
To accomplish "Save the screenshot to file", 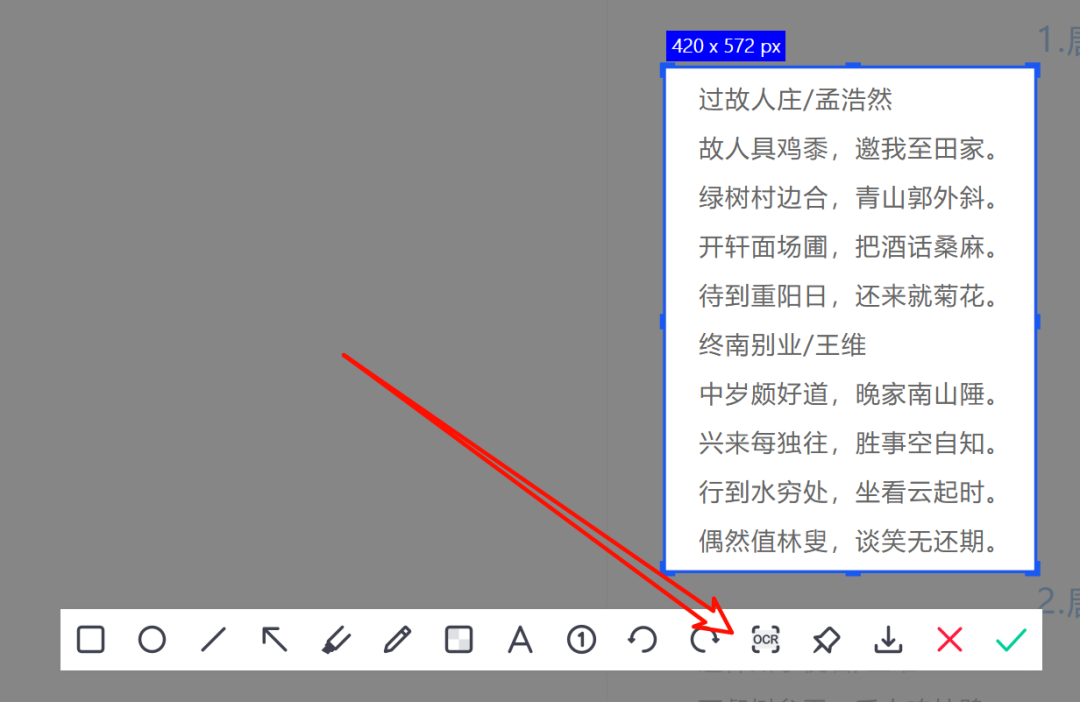I will [x=888, y=639].
